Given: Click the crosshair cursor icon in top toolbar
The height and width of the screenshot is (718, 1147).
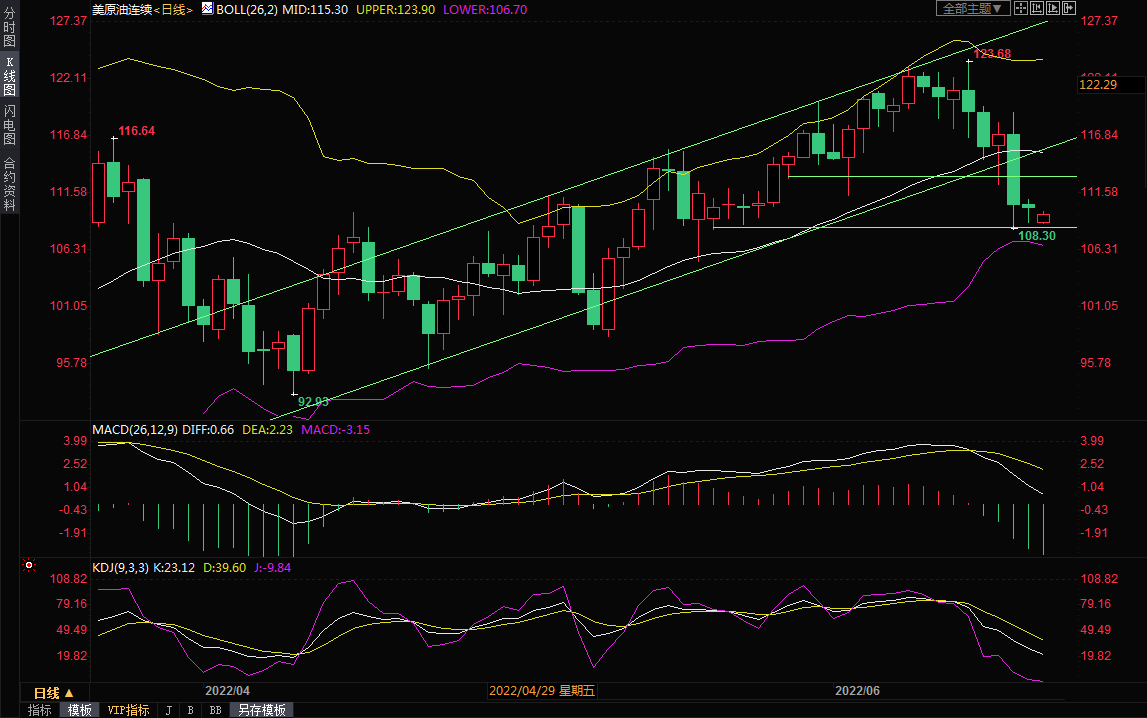Looking at the screenshot, I should [x=1020, y=8].
